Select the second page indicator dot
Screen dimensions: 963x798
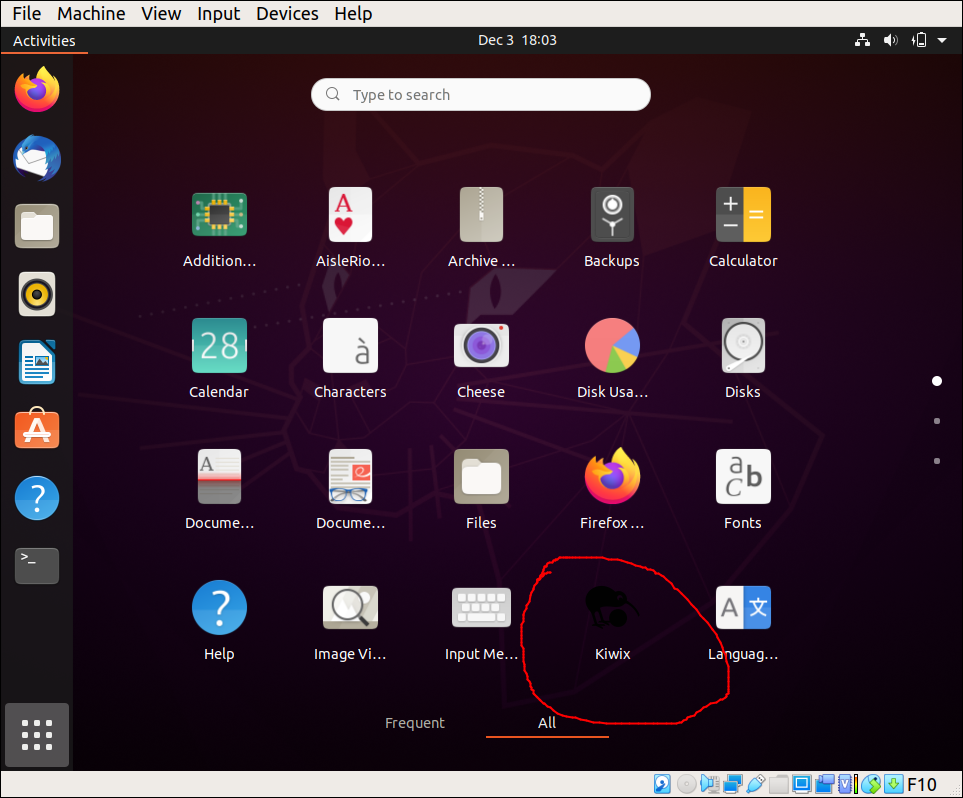[x=937, y=421]
